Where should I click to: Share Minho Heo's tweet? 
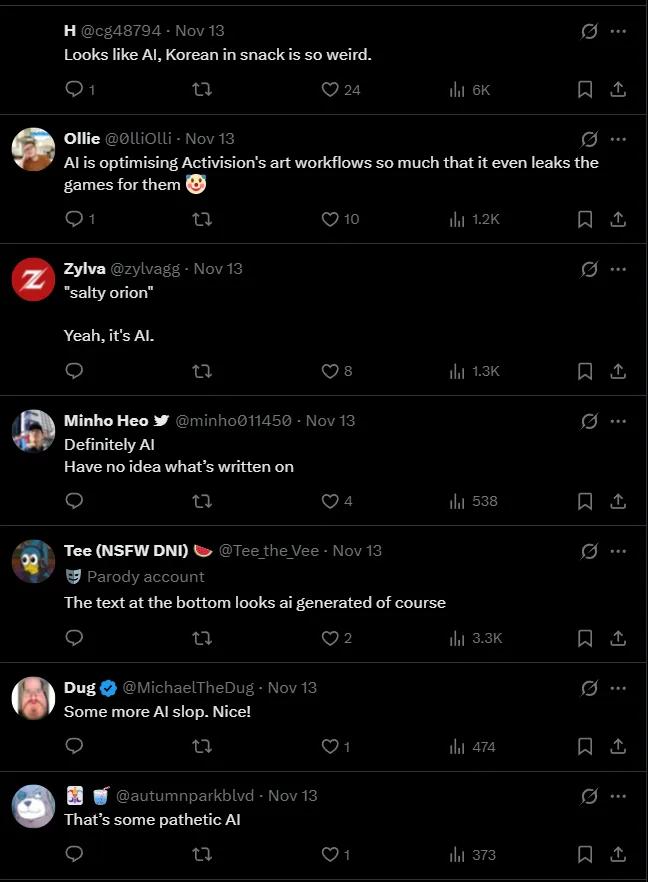pos(618,501)
